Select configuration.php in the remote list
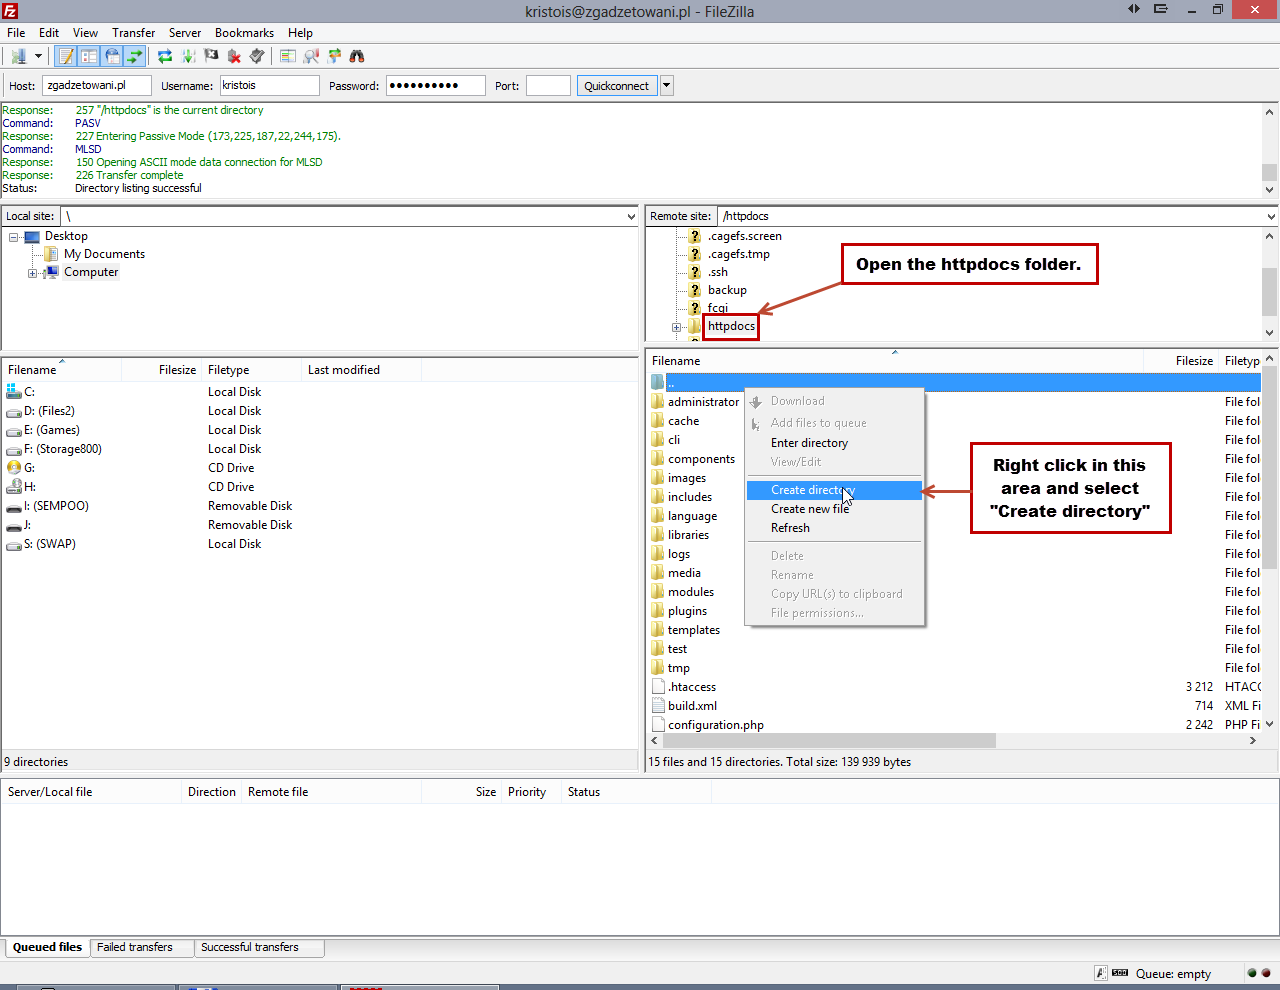Image resolution: width=1280 pixels, height=990 pixels. pyautogui.click(x=707, y=725)
